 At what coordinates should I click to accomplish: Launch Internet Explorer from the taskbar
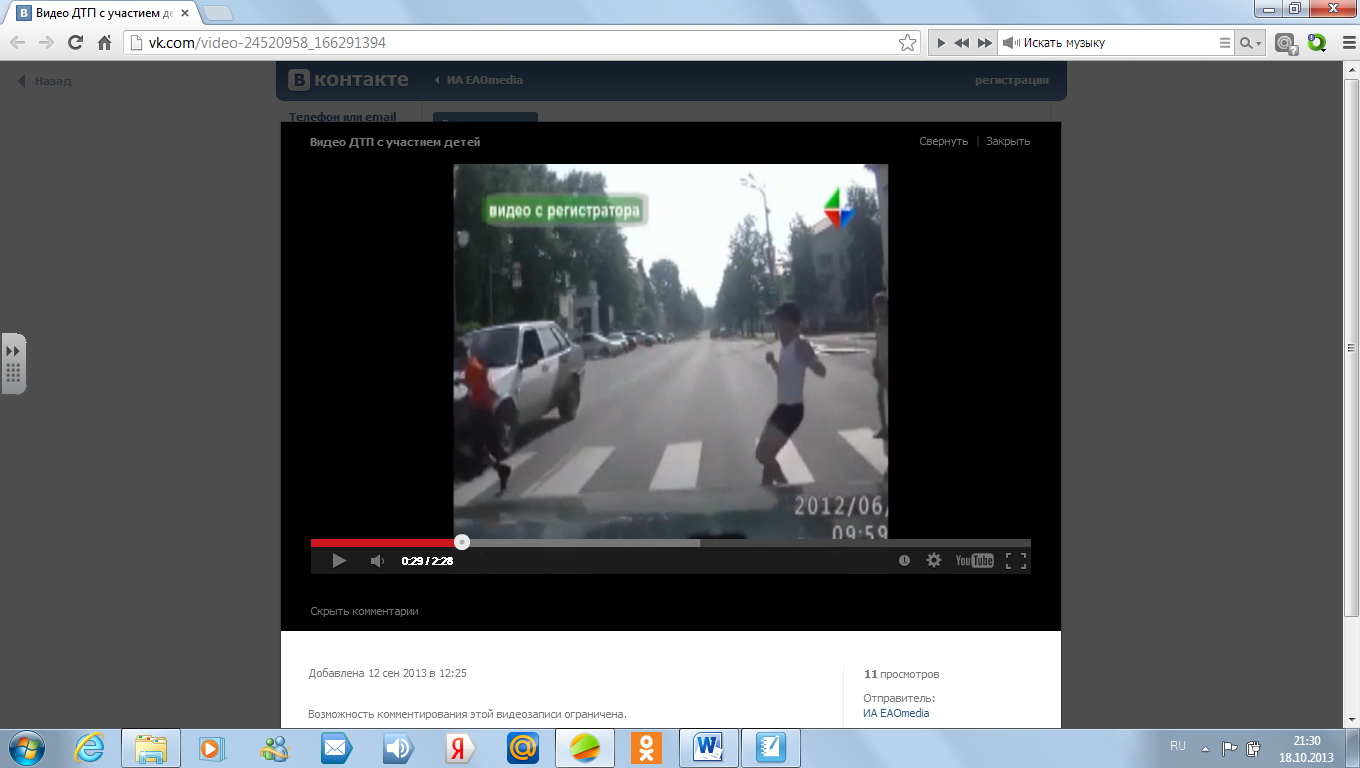pos(89,748)
